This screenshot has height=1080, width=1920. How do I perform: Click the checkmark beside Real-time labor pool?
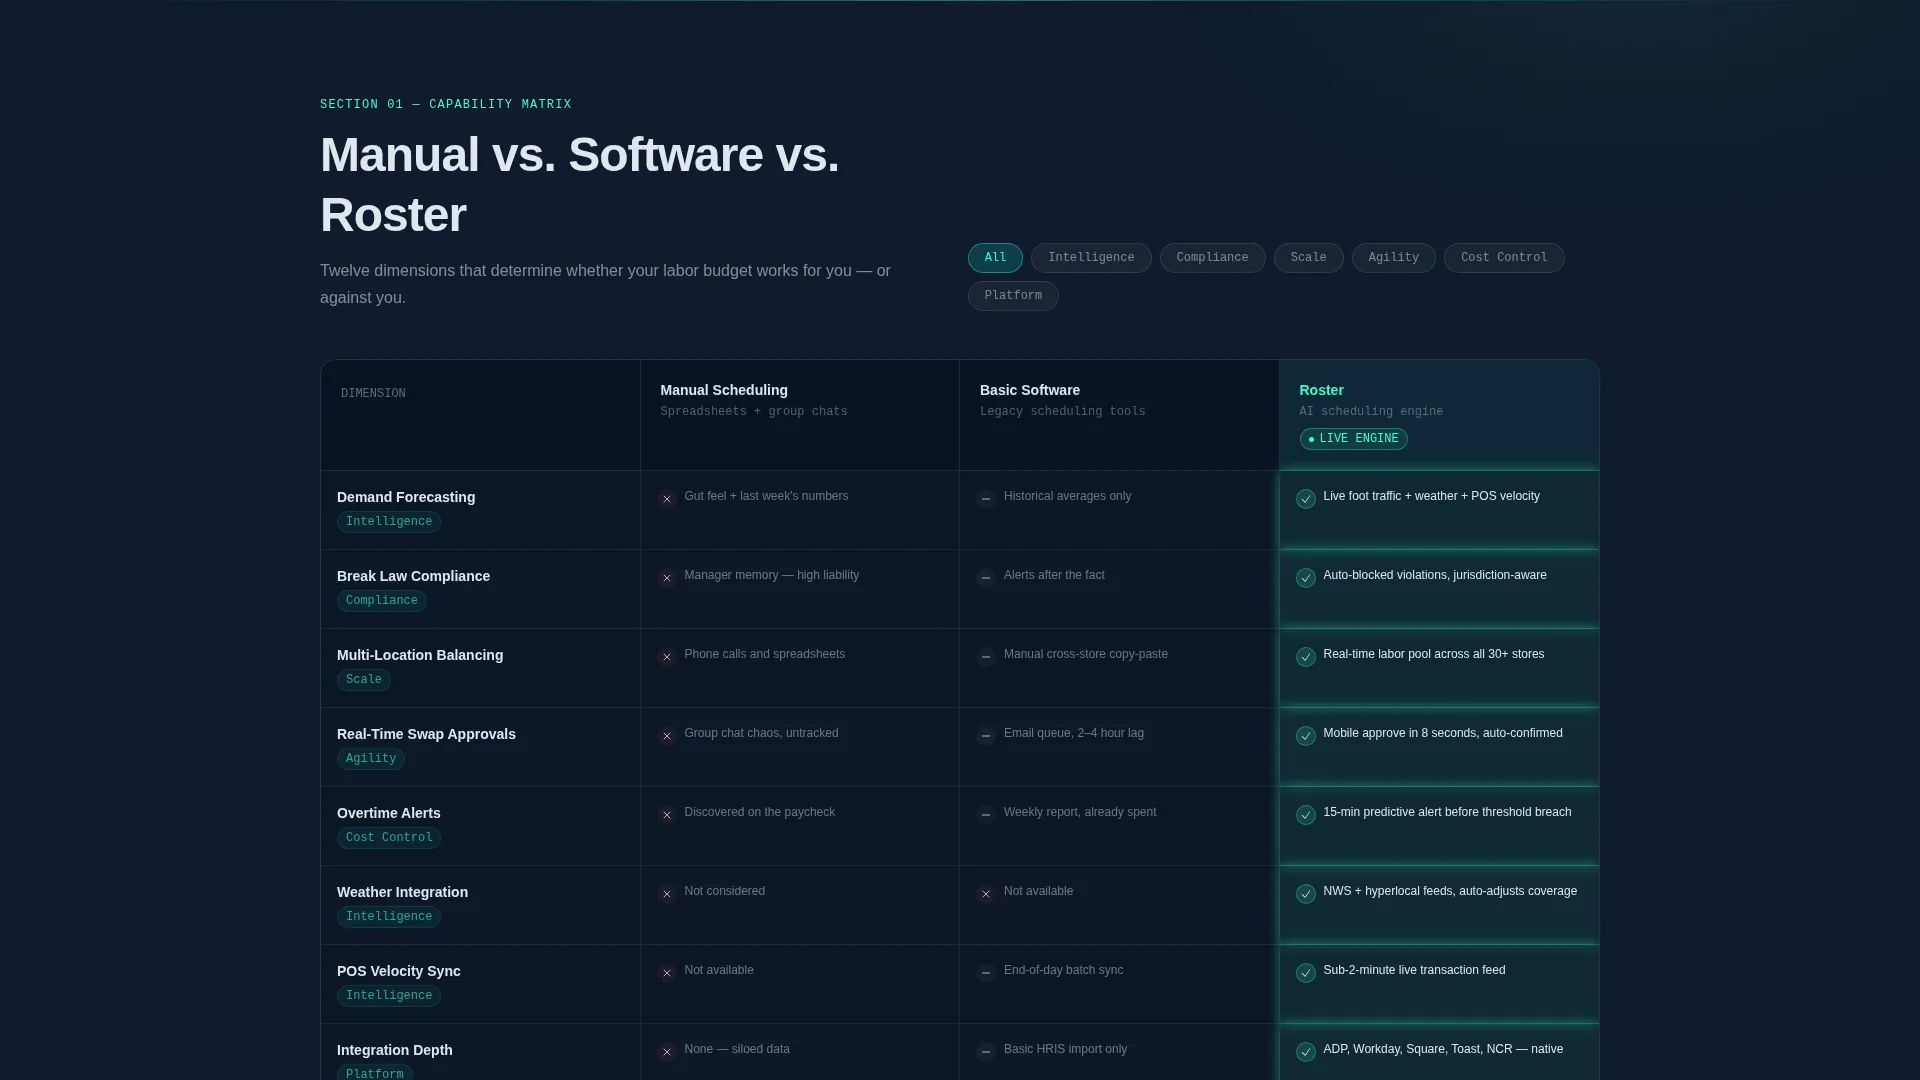pyautogui.click(x=1306, y=657)
